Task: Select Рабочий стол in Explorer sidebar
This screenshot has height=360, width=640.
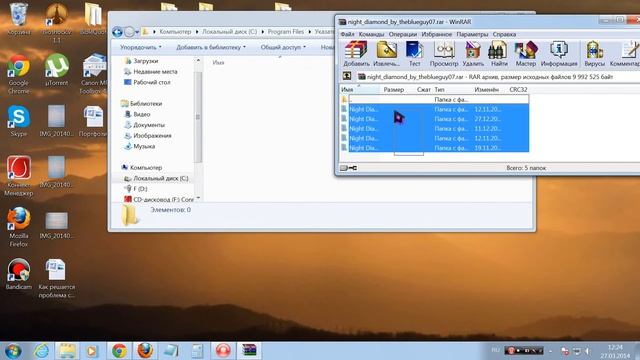Action: 147,82
